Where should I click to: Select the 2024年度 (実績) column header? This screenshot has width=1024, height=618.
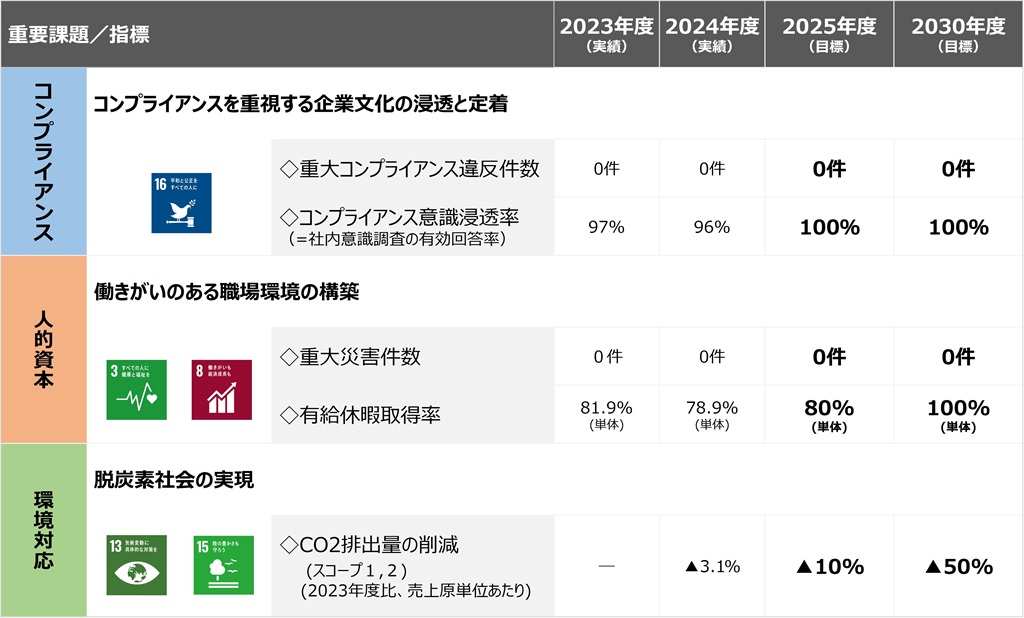coord(712,34)
